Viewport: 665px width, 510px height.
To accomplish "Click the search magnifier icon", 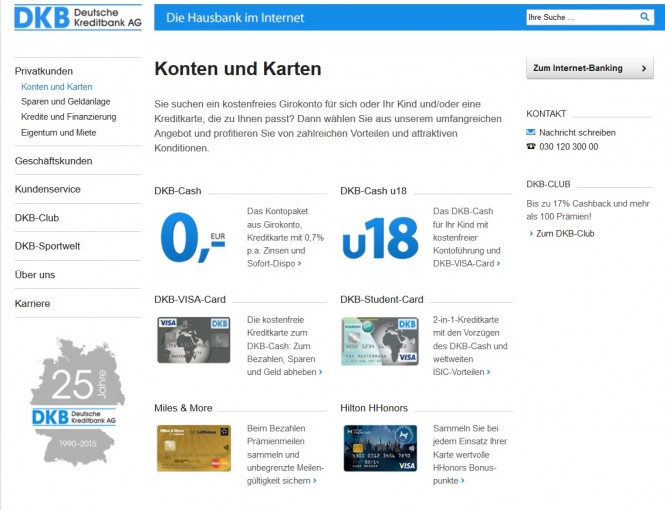I will point(644,17).
